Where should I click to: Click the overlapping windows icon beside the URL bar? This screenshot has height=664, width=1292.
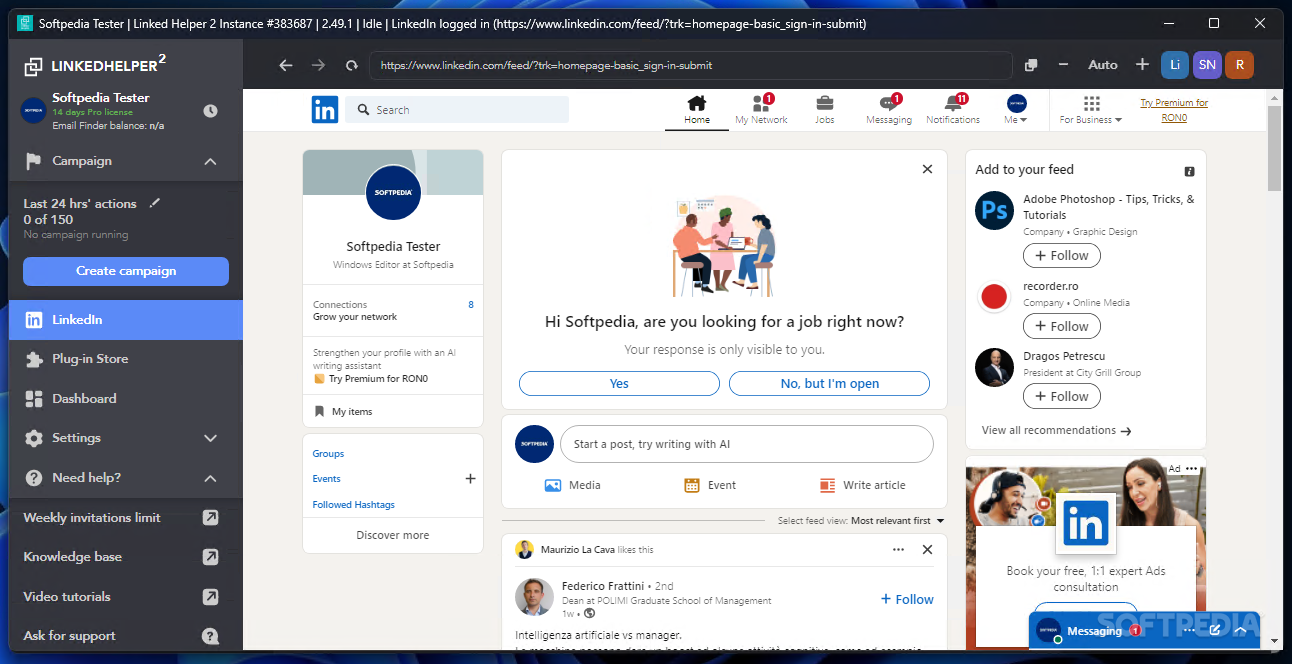pos(1032,65)
